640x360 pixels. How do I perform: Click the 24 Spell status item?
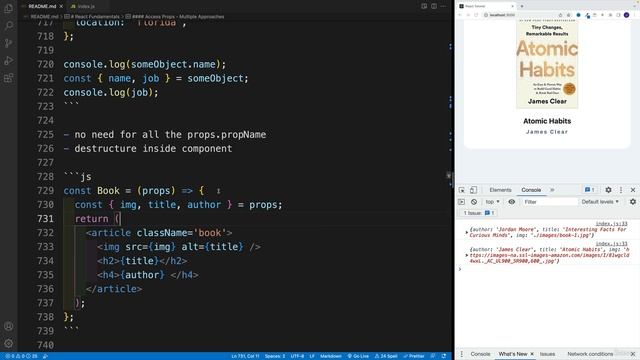tap(386, 356)
